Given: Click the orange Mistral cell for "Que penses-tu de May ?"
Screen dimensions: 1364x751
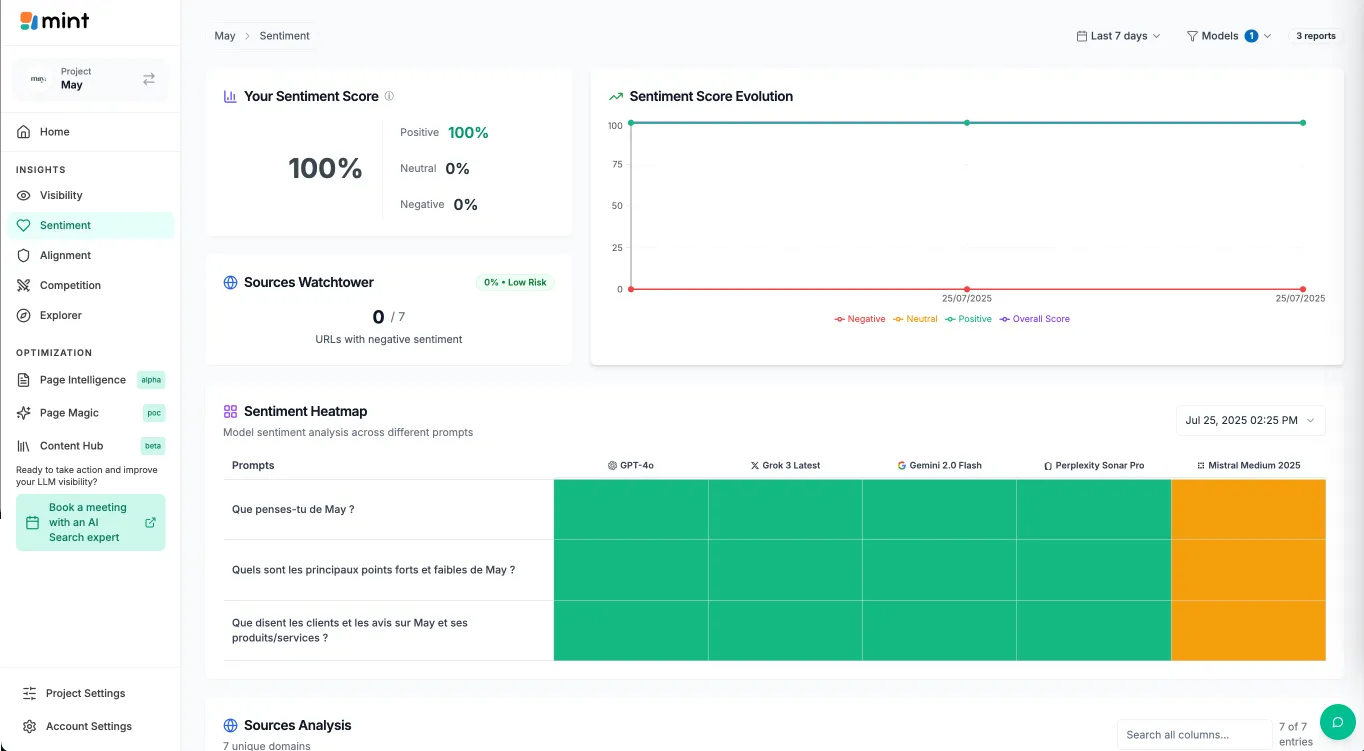Looking at the screenshot, I should coord(1248,510).
